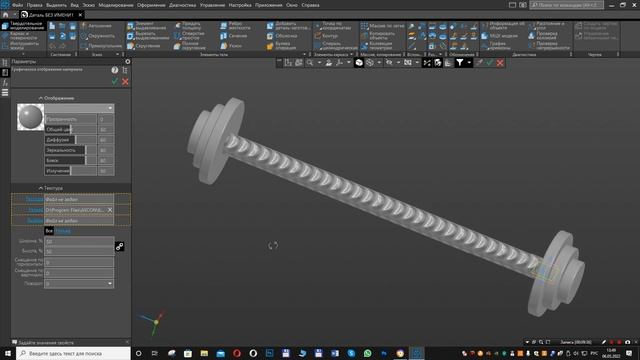Adjust the Зеркальность slider
The image size is (640, 360).
[70, 150]
